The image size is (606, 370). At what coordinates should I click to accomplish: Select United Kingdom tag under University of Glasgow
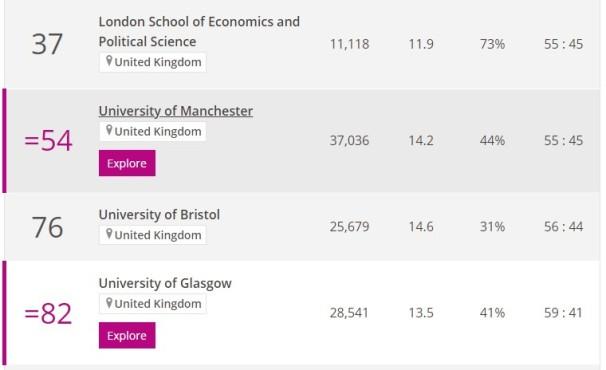click(x=153, y=304)
